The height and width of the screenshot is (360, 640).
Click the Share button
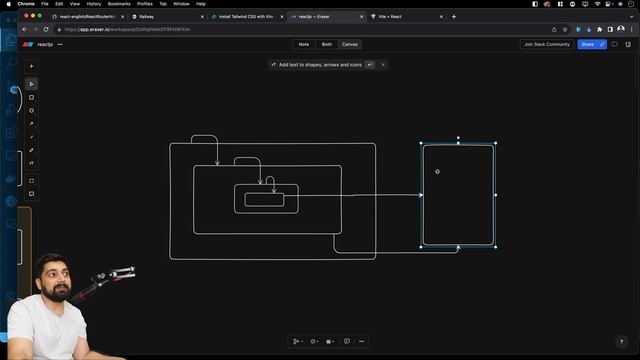(x=588, y=44)
